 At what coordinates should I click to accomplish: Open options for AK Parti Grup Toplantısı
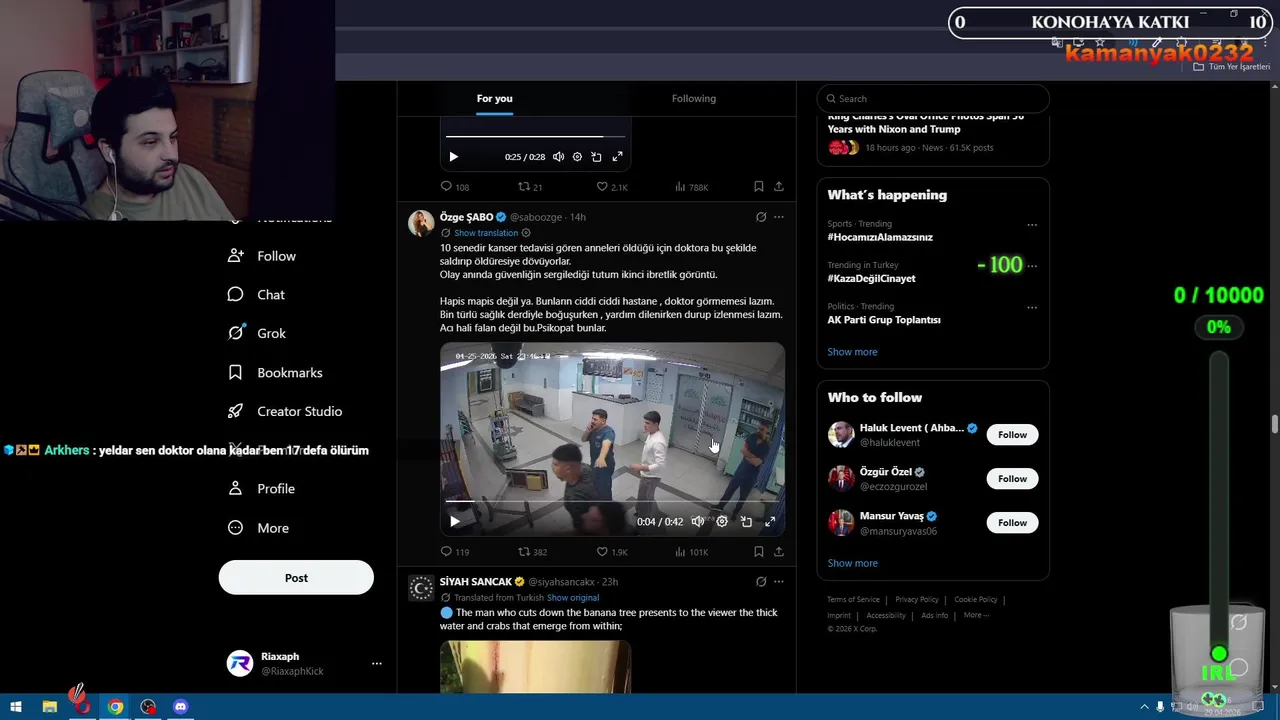click(x=1032, y=307)
